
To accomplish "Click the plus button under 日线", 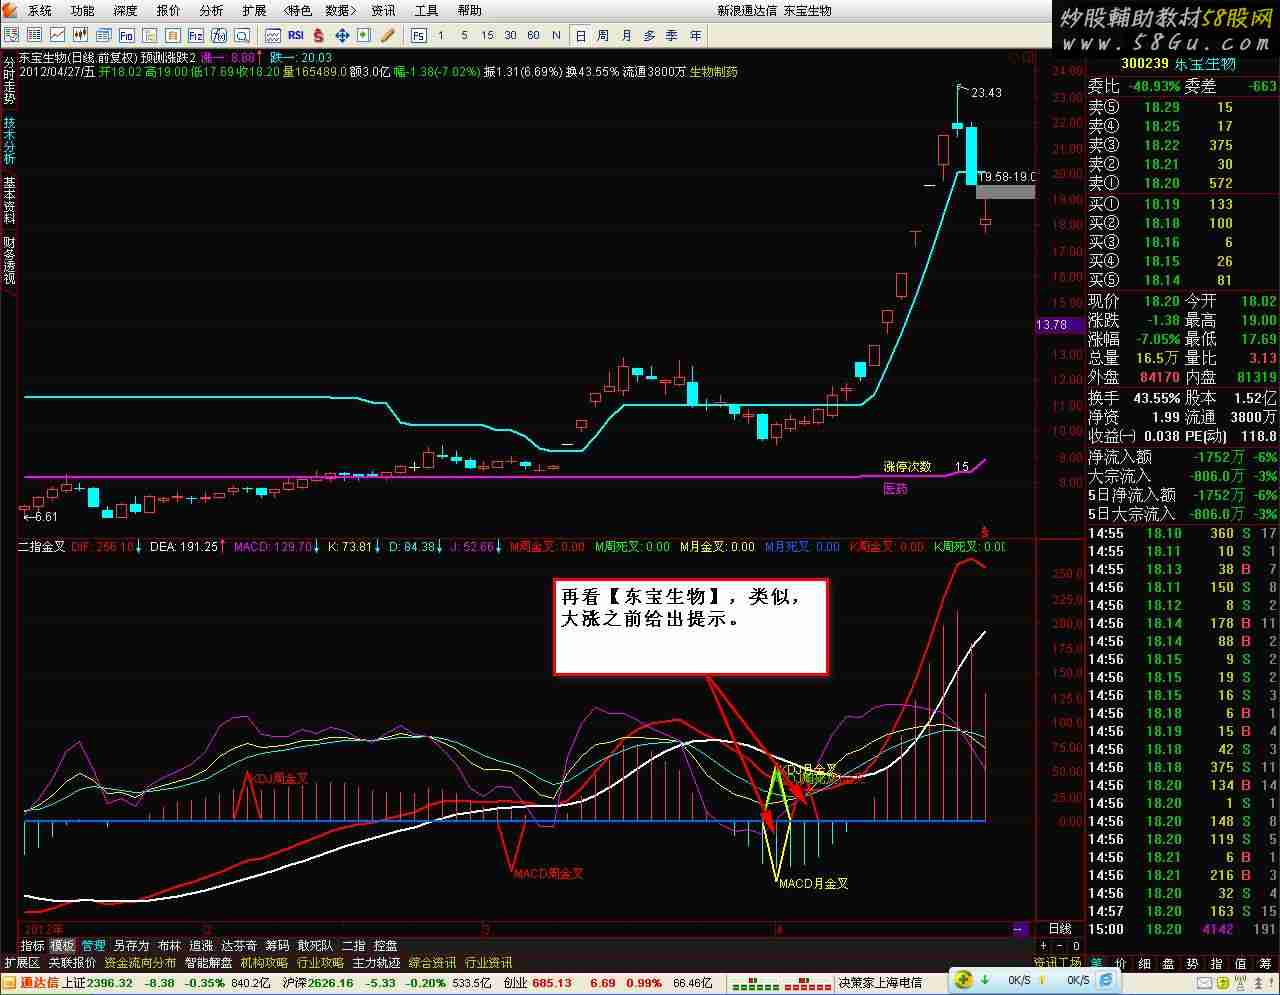I will [1044, 945].
